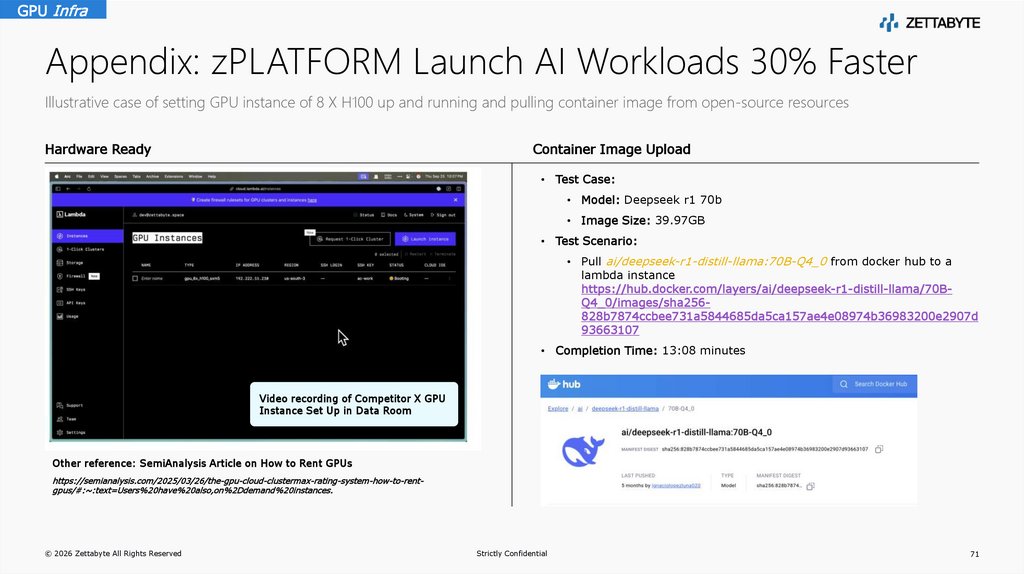Open the last-pushed author profile link
The height and width of the screenshot is (574, 1024).
click(x=676, y=486)
